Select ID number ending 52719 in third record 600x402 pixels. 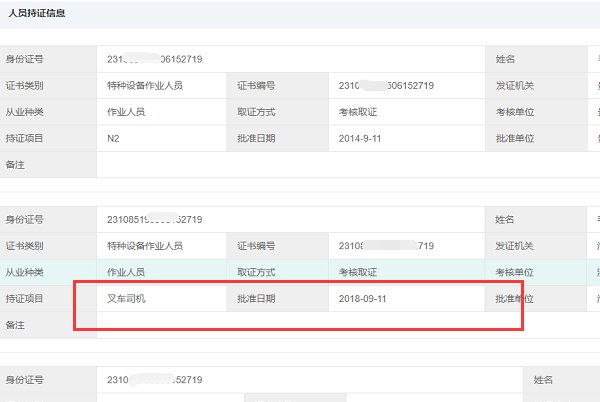[x=155, y=380]
